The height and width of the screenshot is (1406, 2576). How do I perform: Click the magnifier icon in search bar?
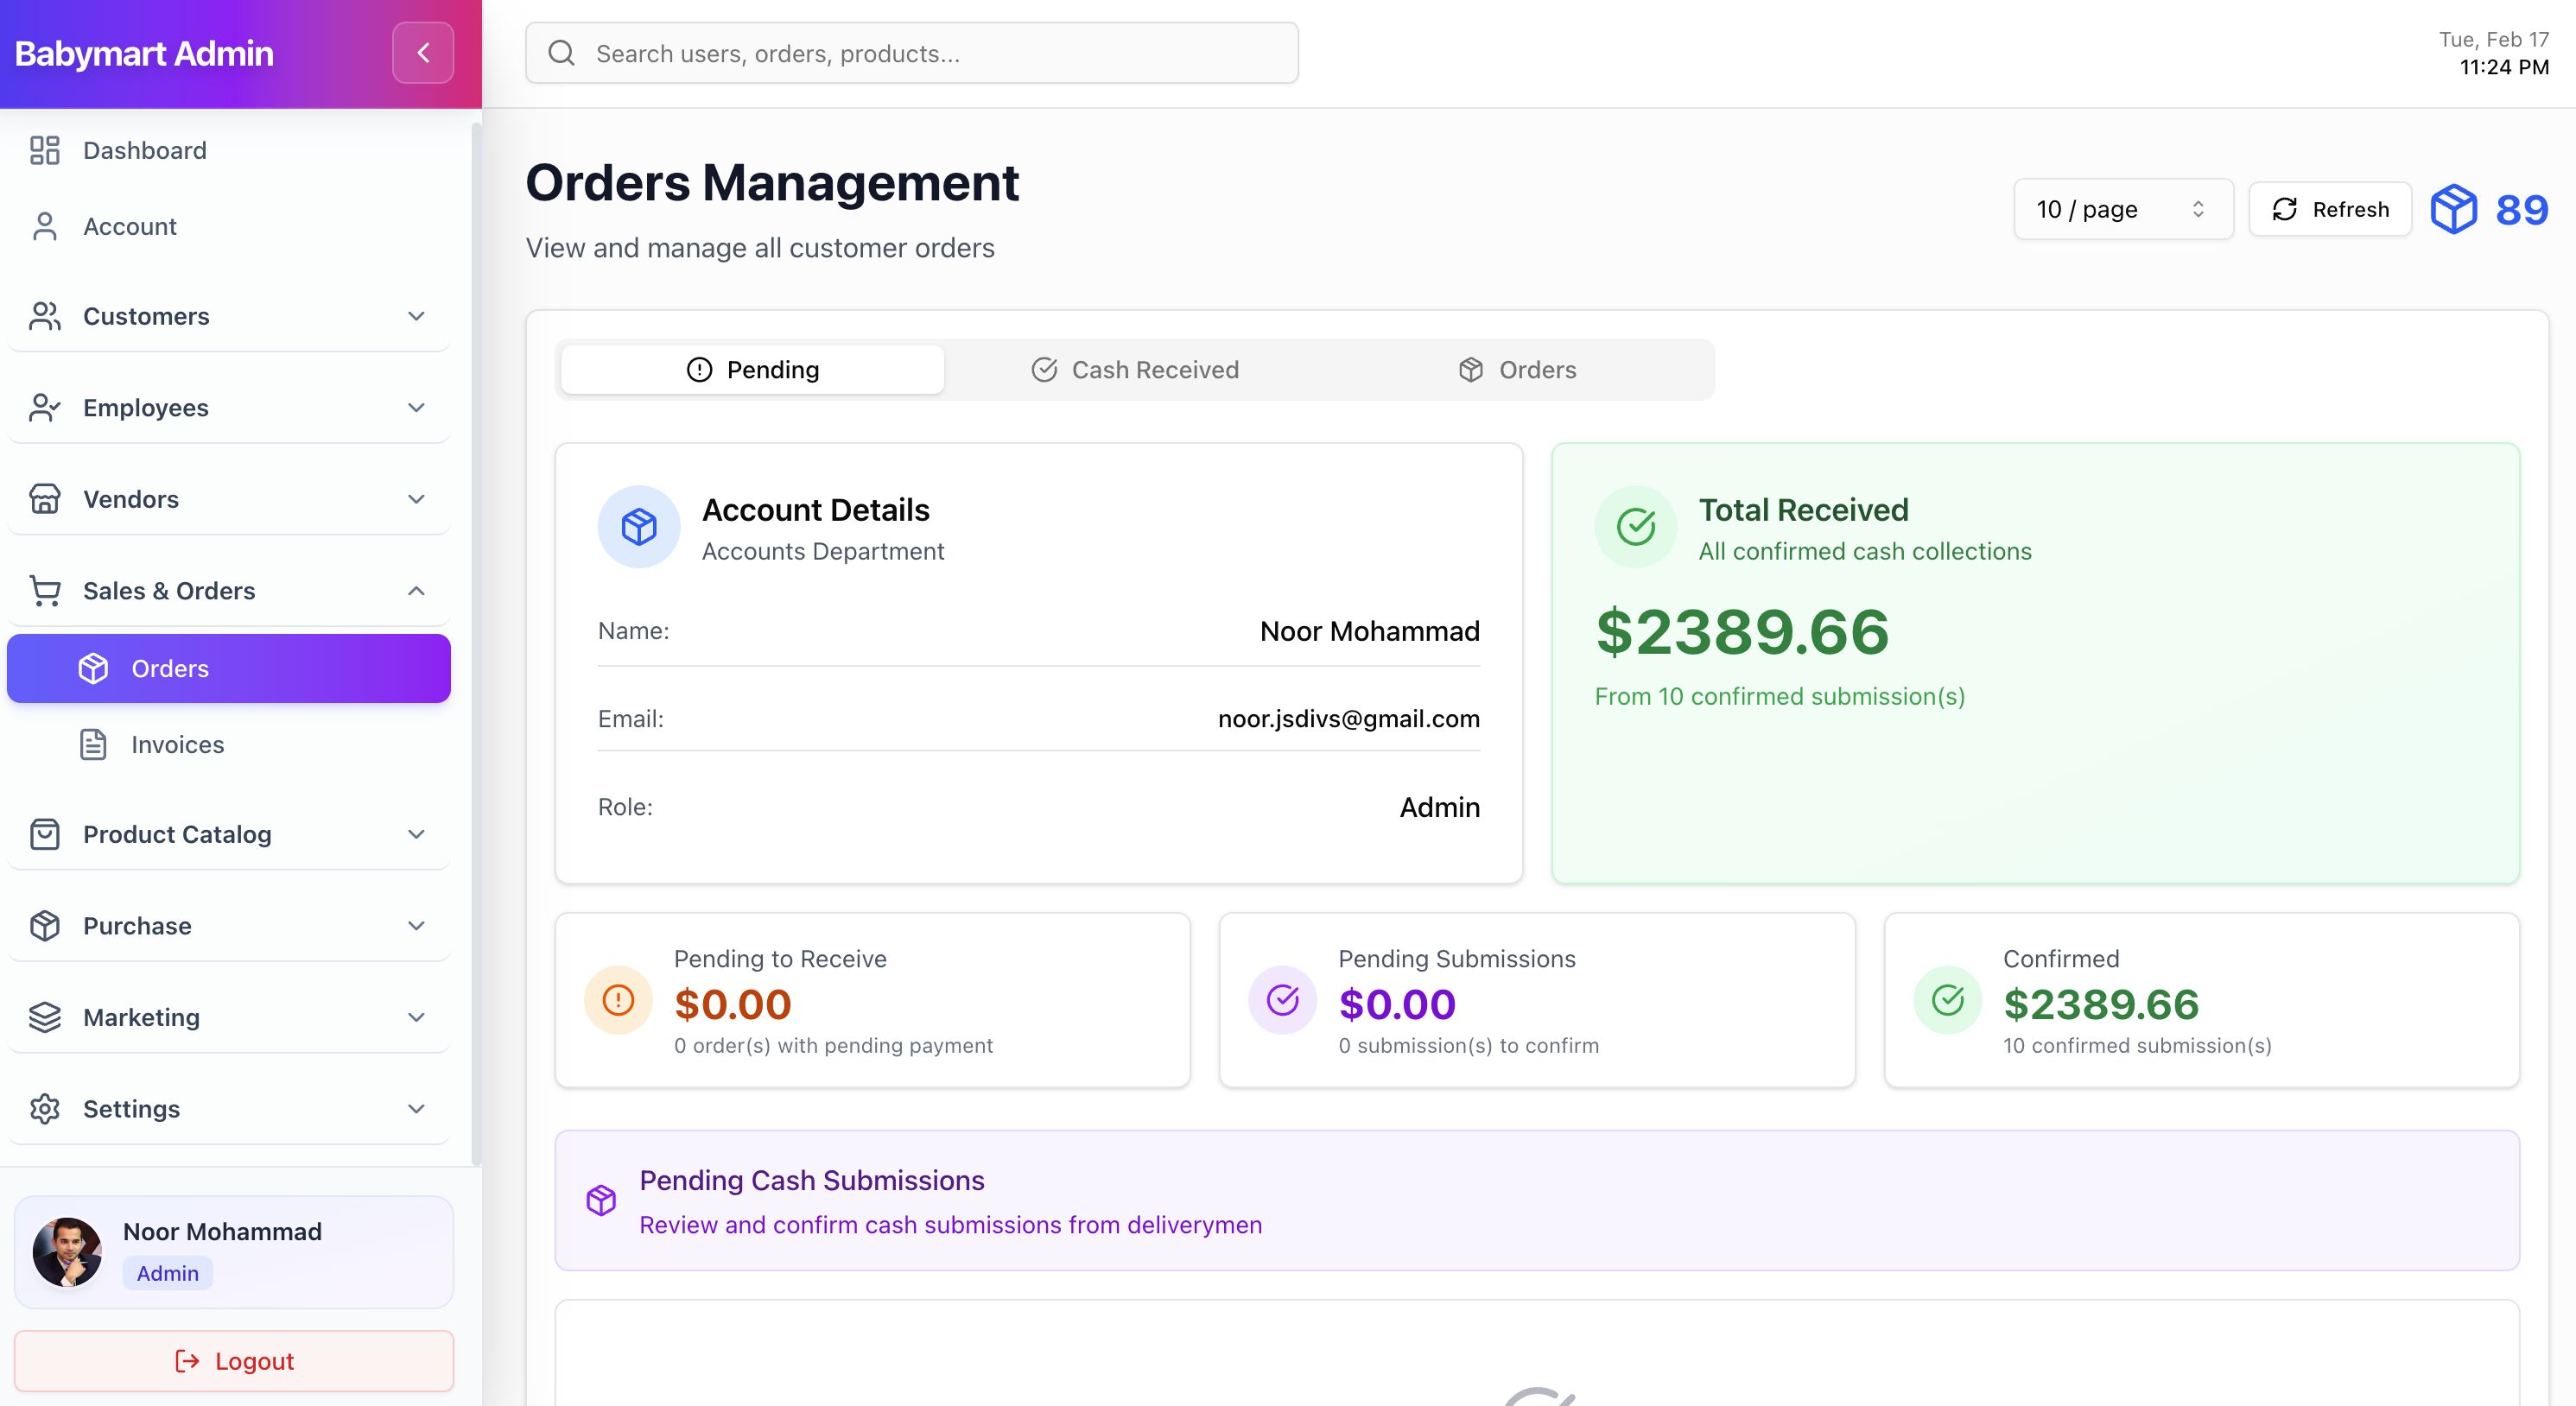point(562,53)
